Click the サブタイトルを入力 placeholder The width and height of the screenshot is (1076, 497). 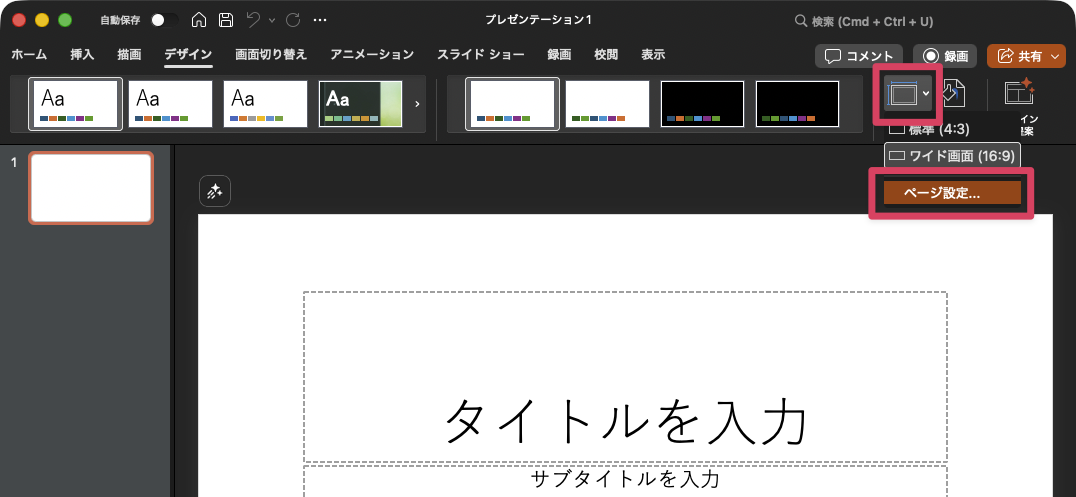coord(625,481)
